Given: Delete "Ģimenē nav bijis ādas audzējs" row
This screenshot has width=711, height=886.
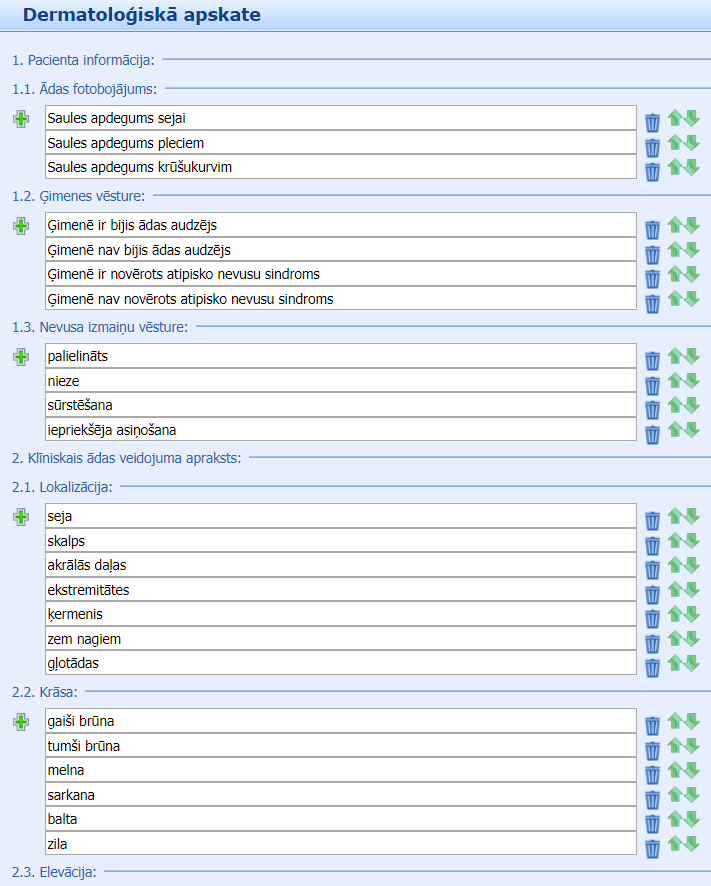Looking at the screenshot, I should click(652, 253).
